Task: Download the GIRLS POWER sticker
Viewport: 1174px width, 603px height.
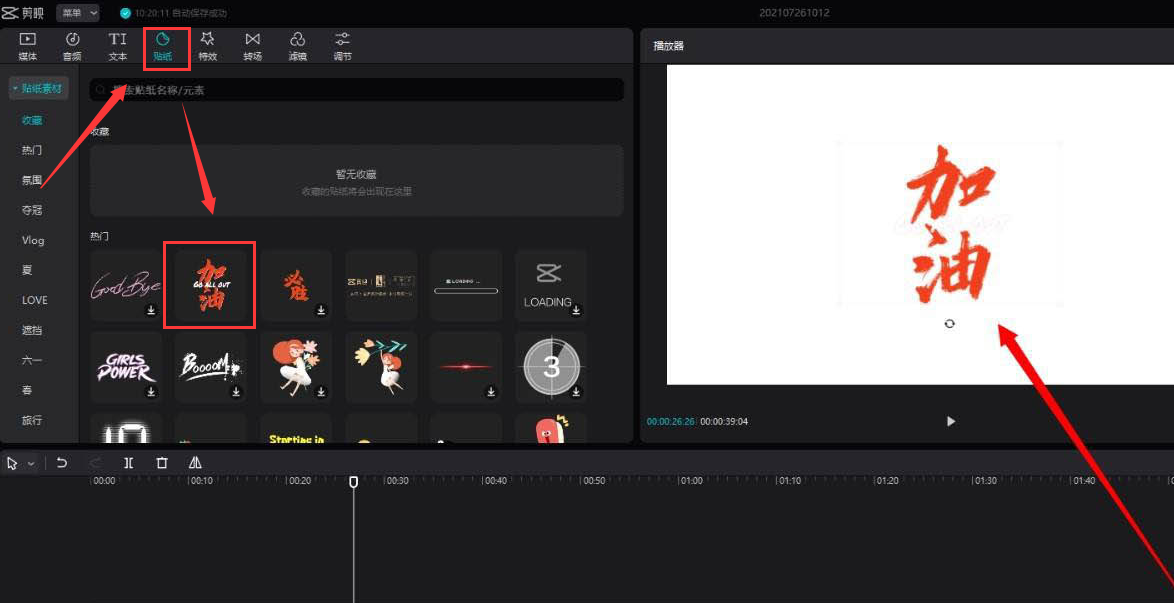Action: [x=151, y=392]
